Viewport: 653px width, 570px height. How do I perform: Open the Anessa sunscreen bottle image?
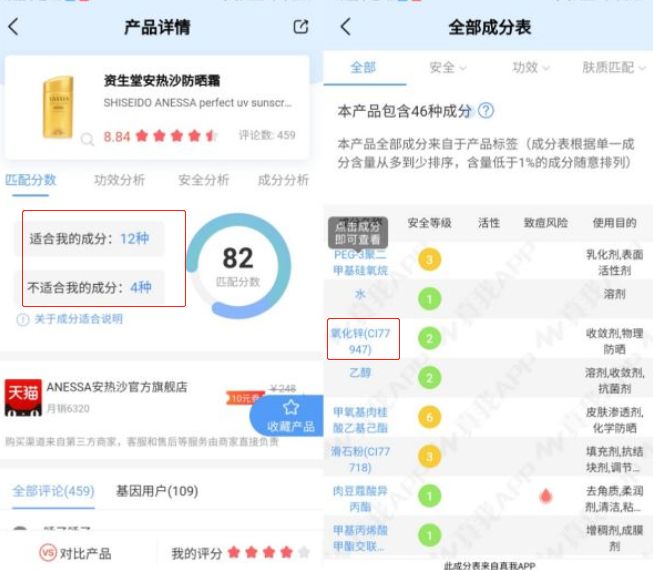(x=58, y=107)
